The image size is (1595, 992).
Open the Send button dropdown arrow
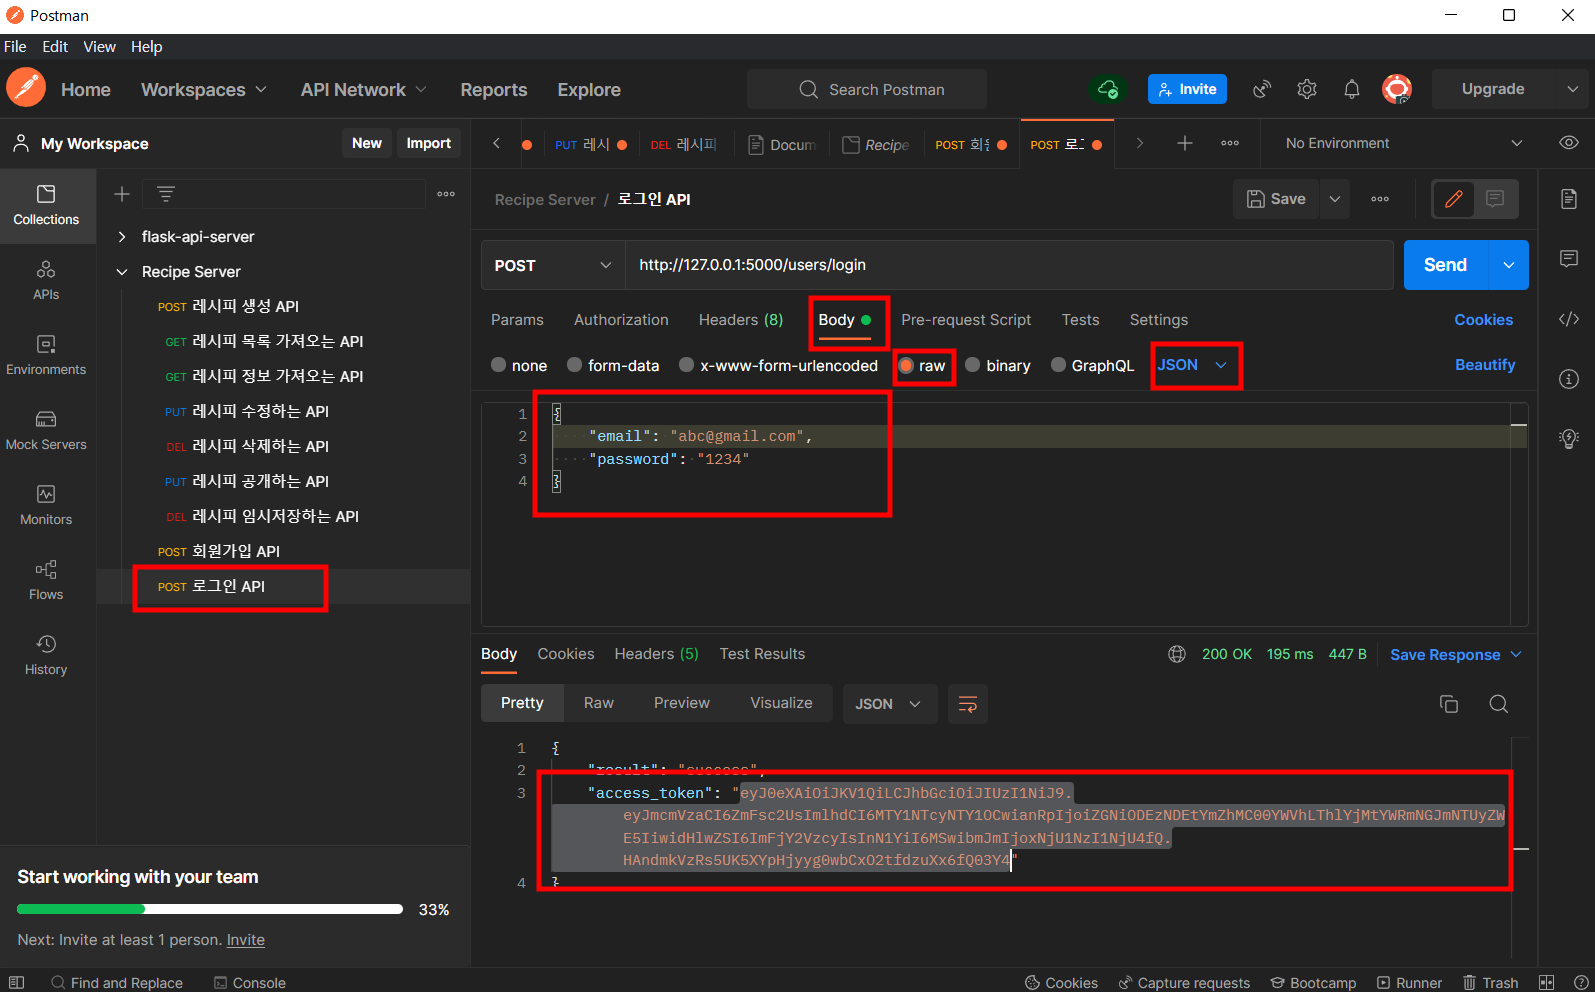(1509, 265)
